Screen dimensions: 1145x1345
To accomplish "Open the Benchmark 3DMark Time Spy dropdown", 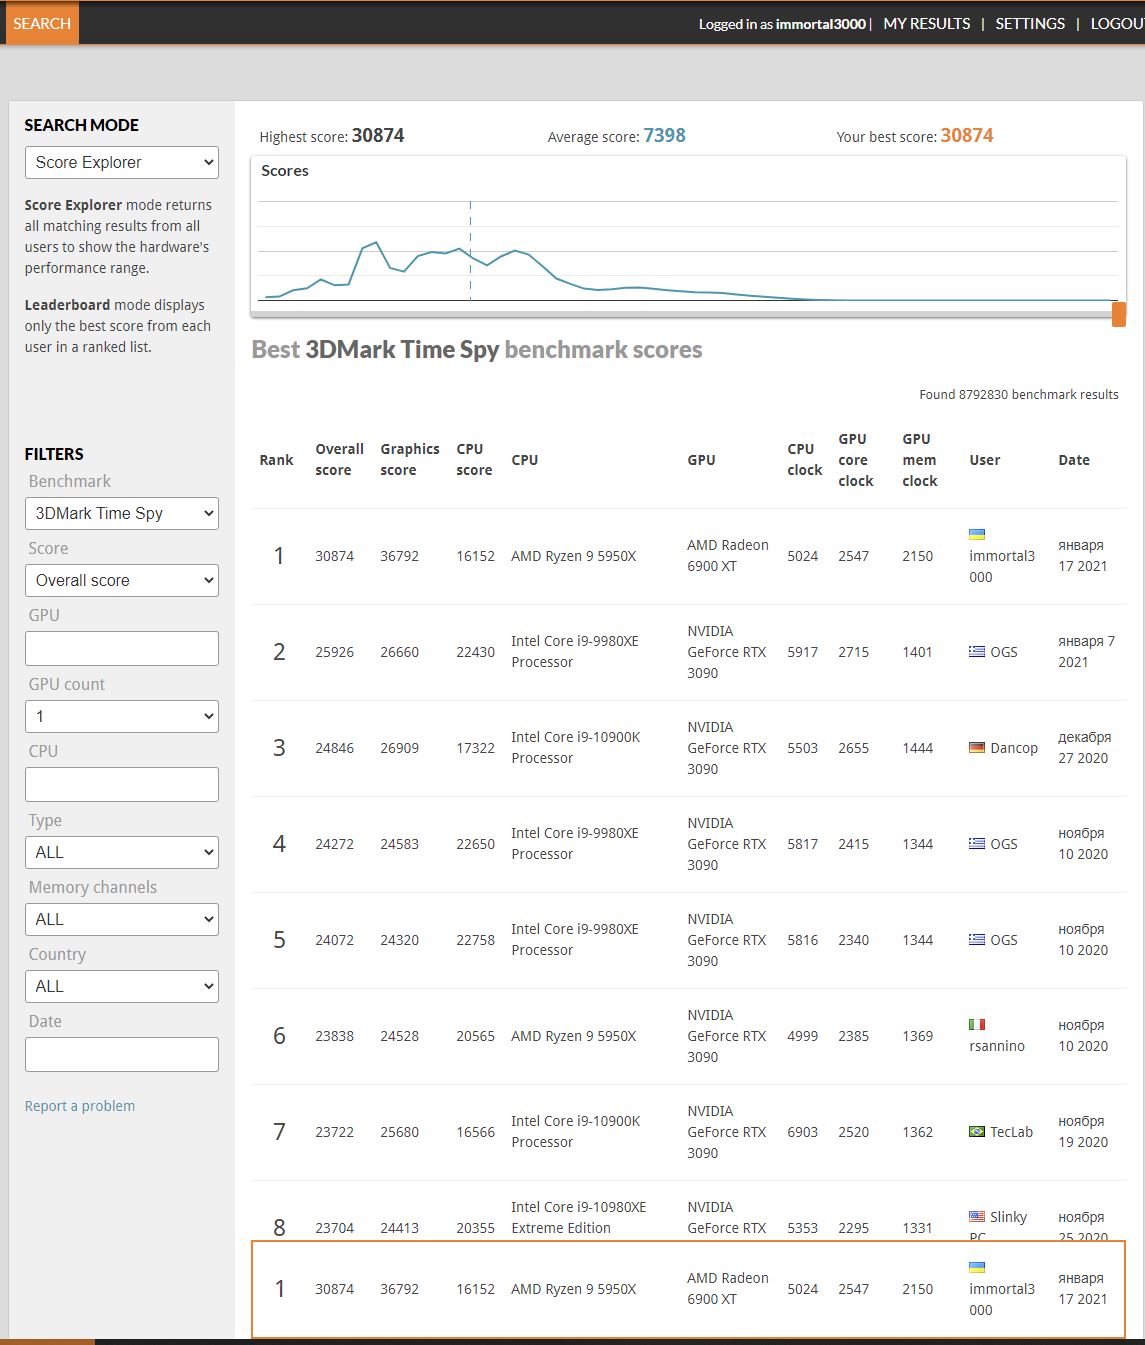I will click(122, 513).
